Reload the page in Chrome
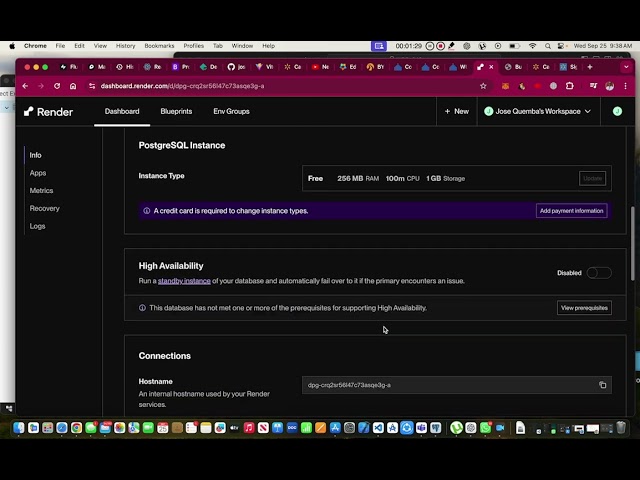The height and width of the screenshot is (480, 640). pyautogui.click(x=57, y=86)
